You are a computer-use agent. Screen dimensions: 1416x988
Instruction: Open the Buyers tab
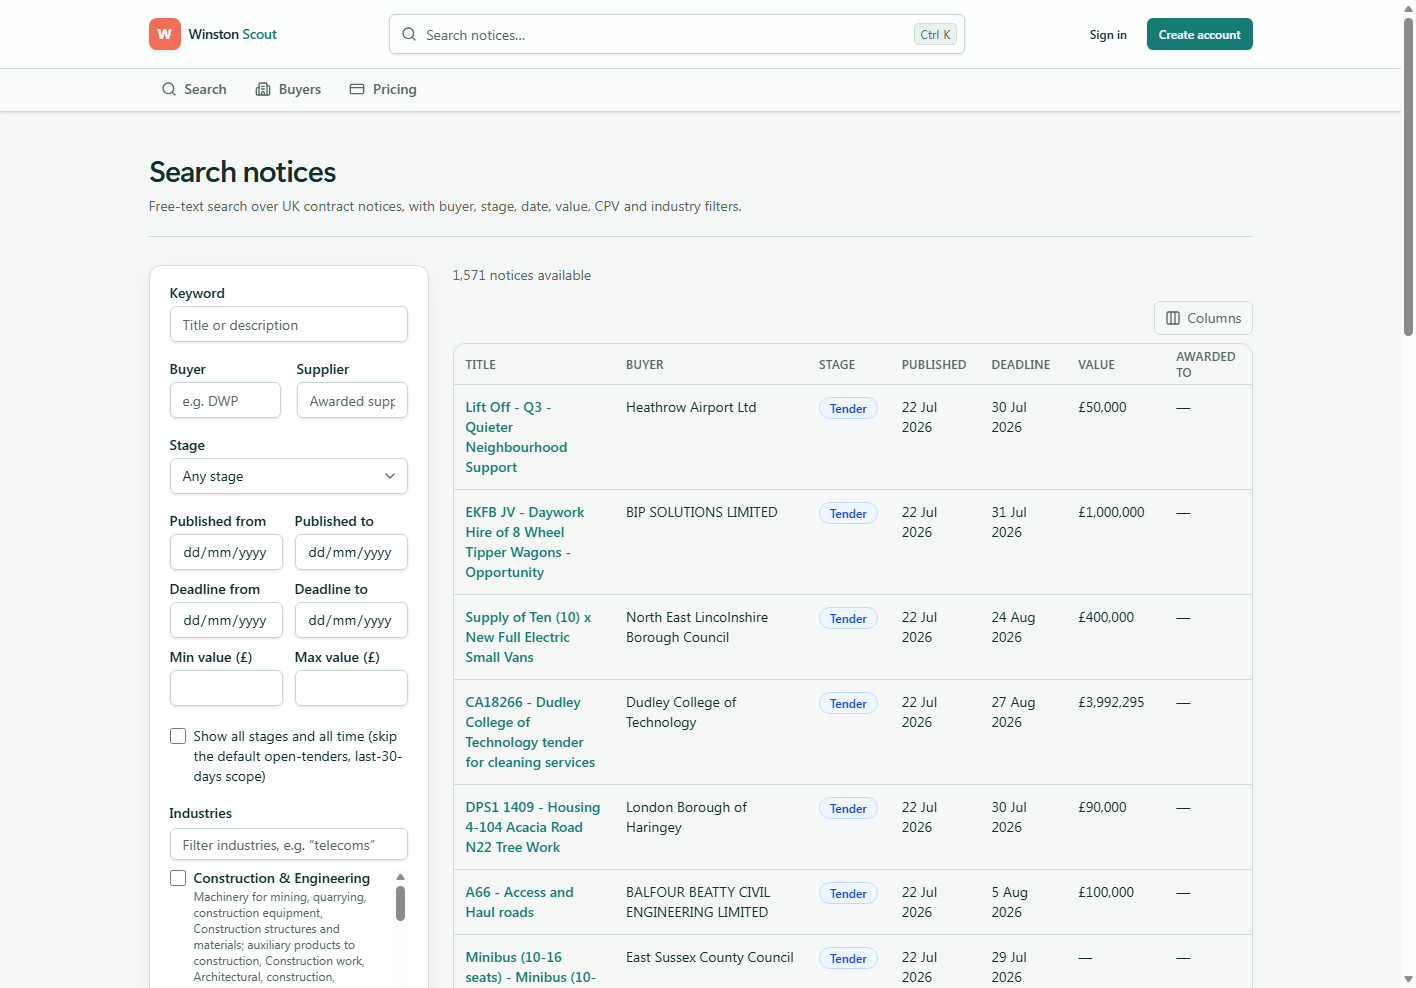[288, 89]
